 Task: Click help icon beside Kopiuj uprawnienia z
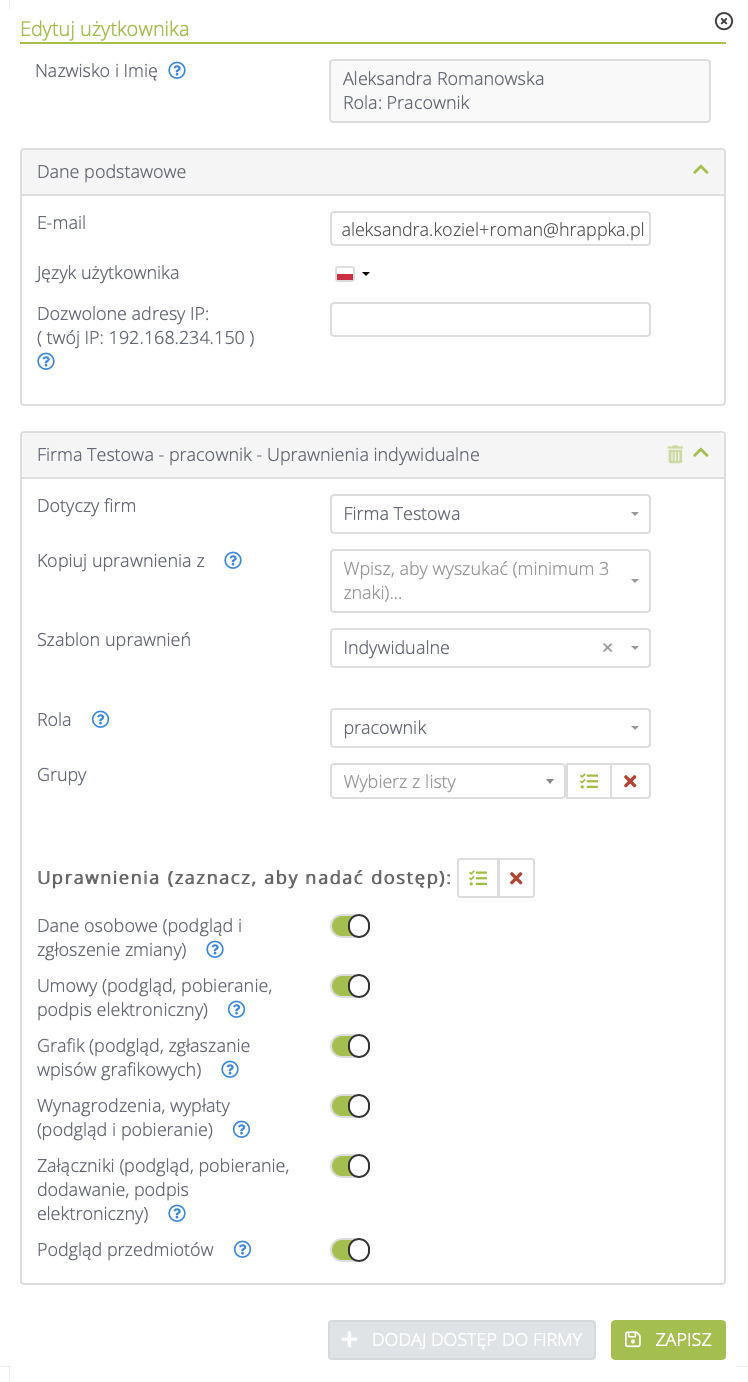pyautogui.click(x=233, y=561)
